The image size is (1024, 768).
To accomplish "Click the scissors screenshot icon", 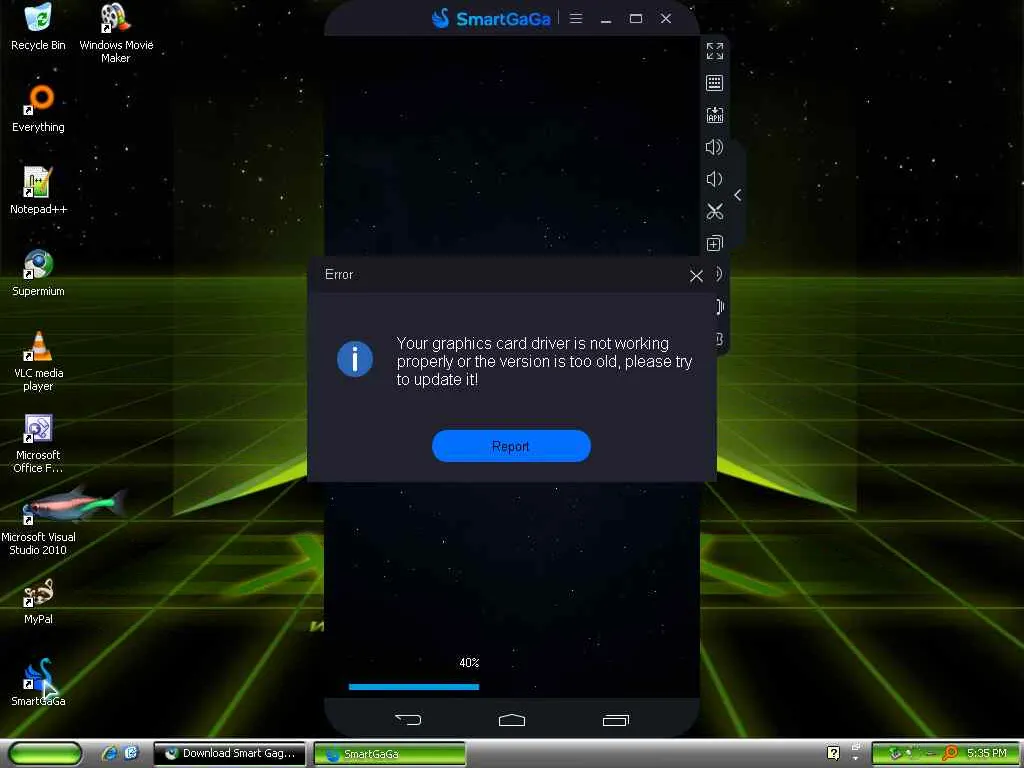I will pyautogui.click(x=714, y=211).
